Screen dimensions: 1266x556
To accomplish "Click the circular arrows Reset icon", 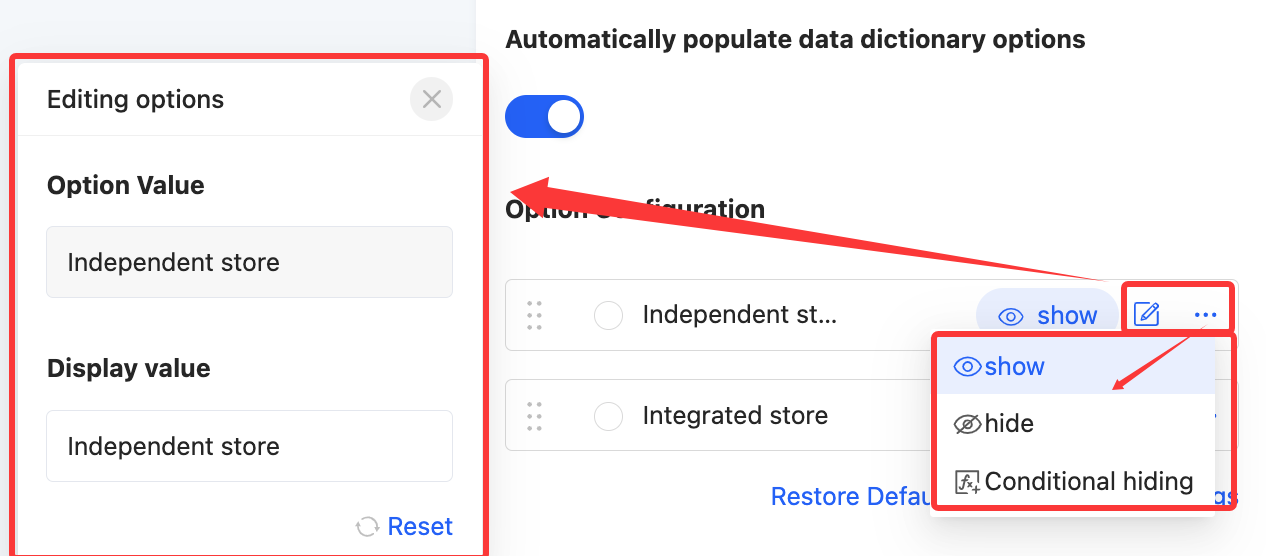I will pos(367,527).
